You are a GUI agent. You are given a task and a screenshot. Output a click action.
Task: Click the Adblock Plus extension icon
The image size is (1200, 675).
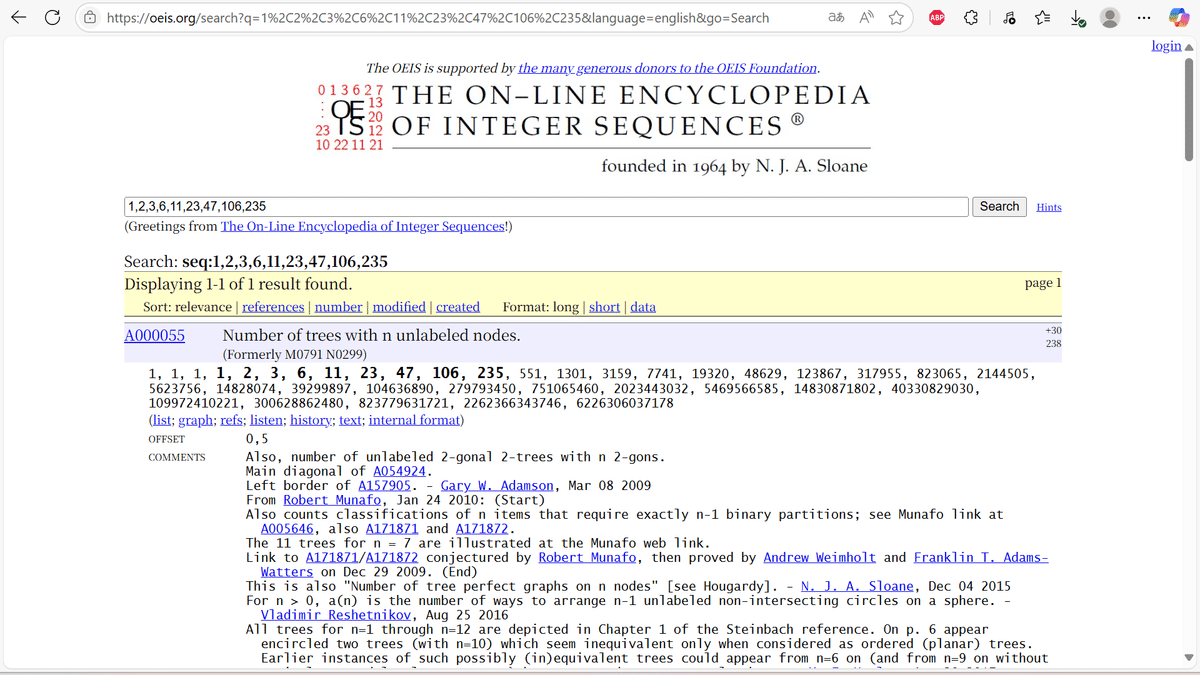click(x=937, y=17)
